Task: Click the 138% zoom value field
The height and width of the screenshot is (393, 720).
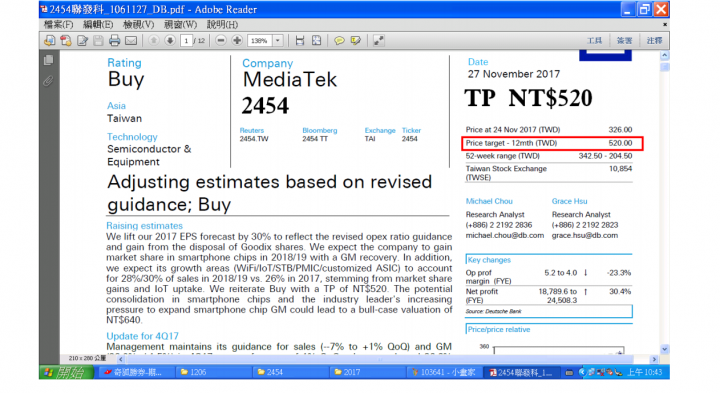Action: point(260,41)
